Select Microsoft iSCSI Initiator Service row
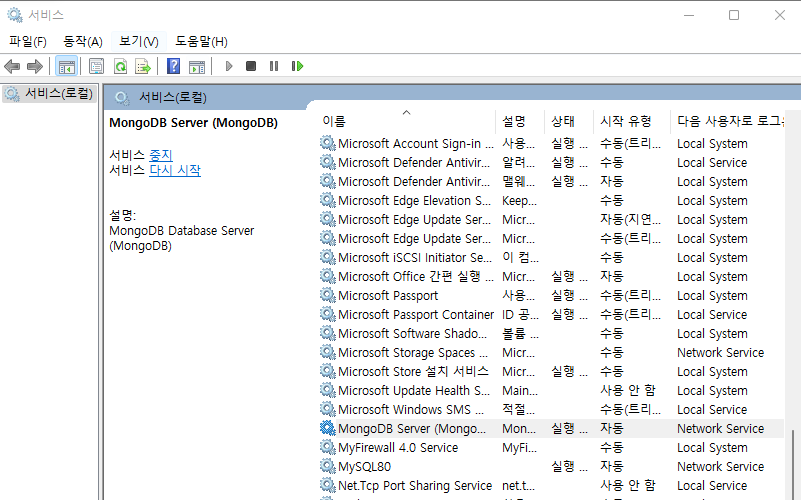The height and width of the screenshot is (500, 801). tap(551, 257)
